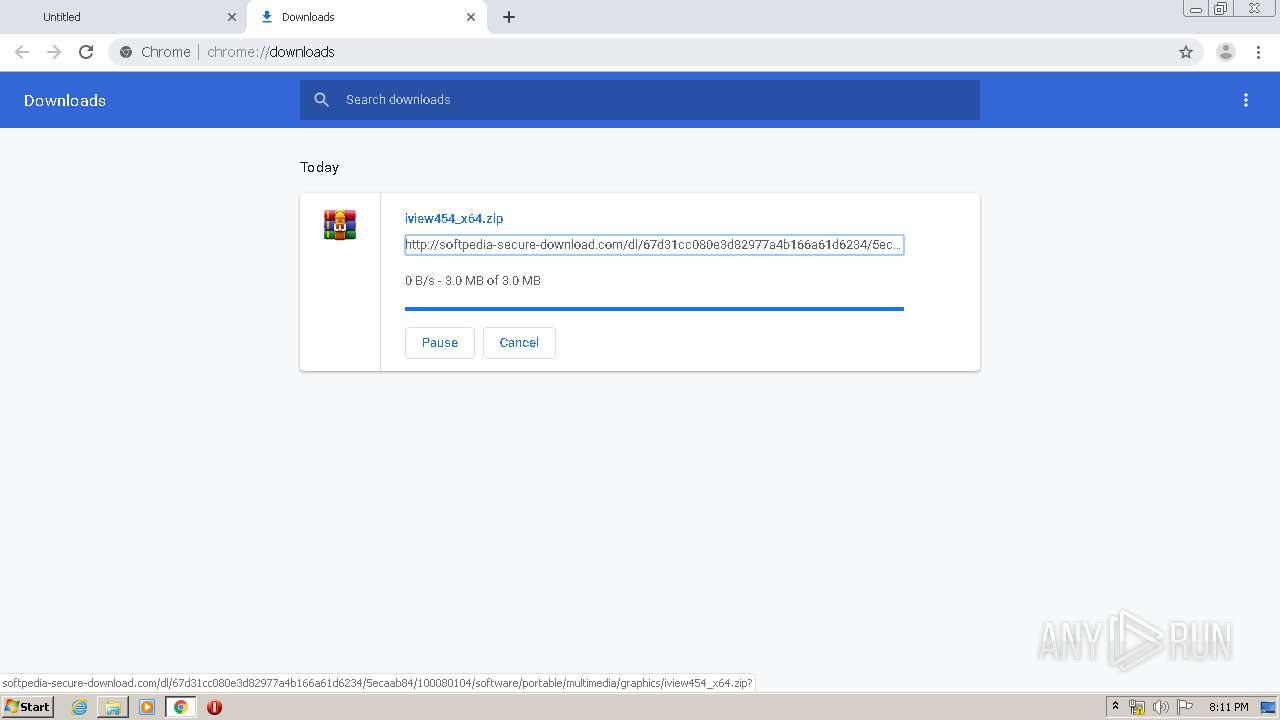
Task: Click the Downloads page title
Action: (65, 100)
